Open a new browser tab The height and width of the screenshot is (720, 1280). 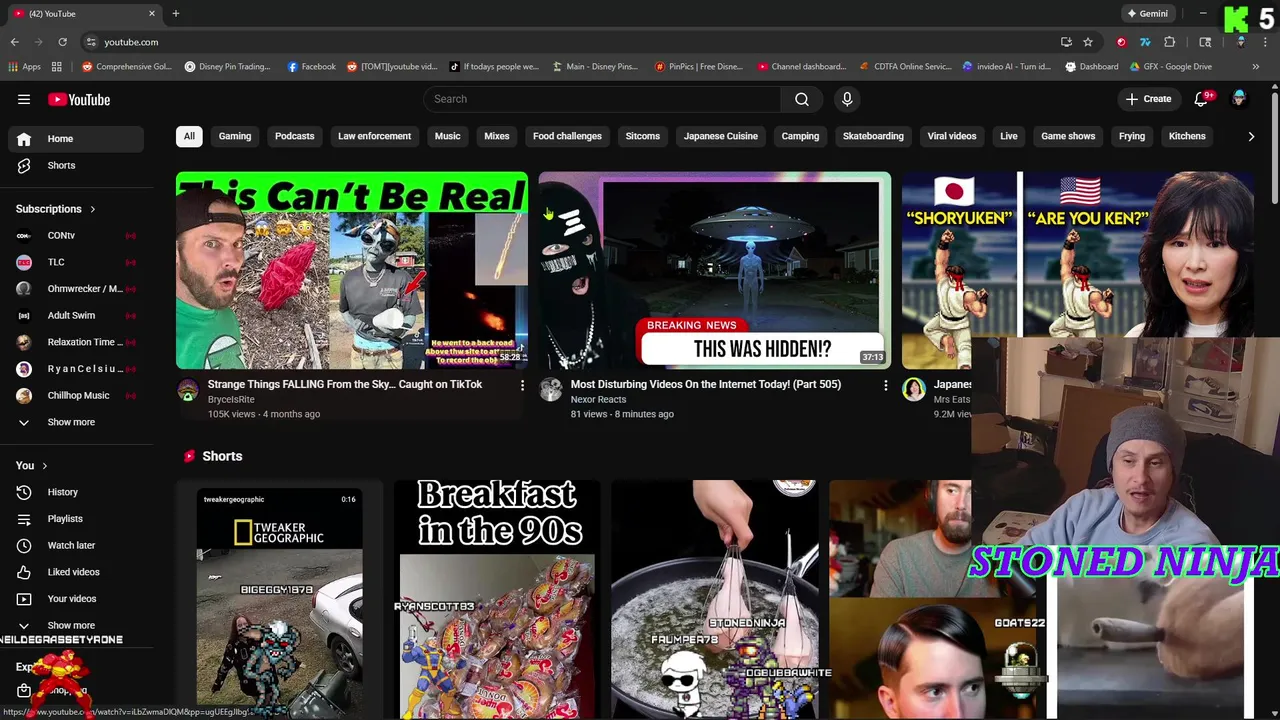[x=175, y=13]
